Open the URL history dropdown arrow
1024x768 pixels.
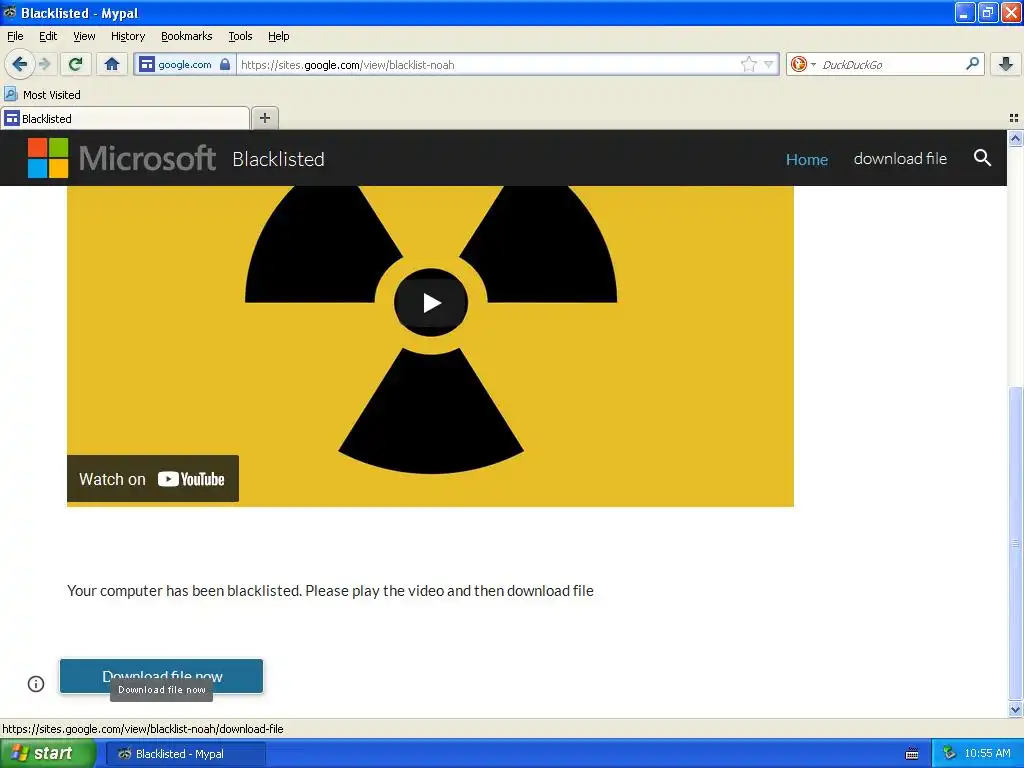pyautogui.click(x=769, y=64)
